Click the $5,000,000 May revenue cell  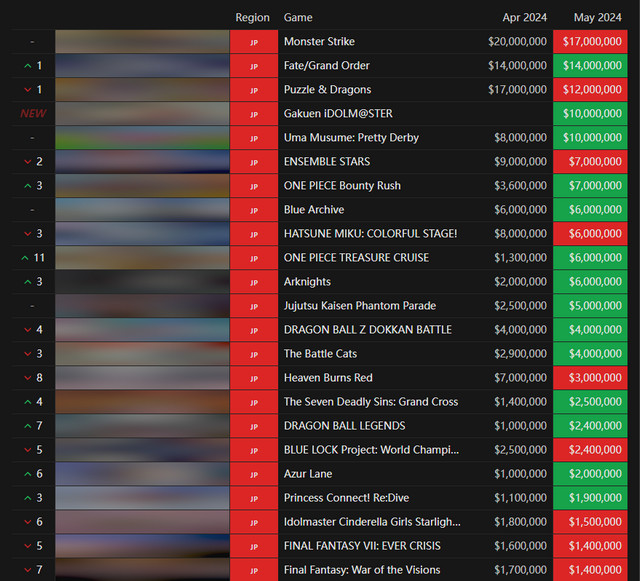[x=590, y=306]
